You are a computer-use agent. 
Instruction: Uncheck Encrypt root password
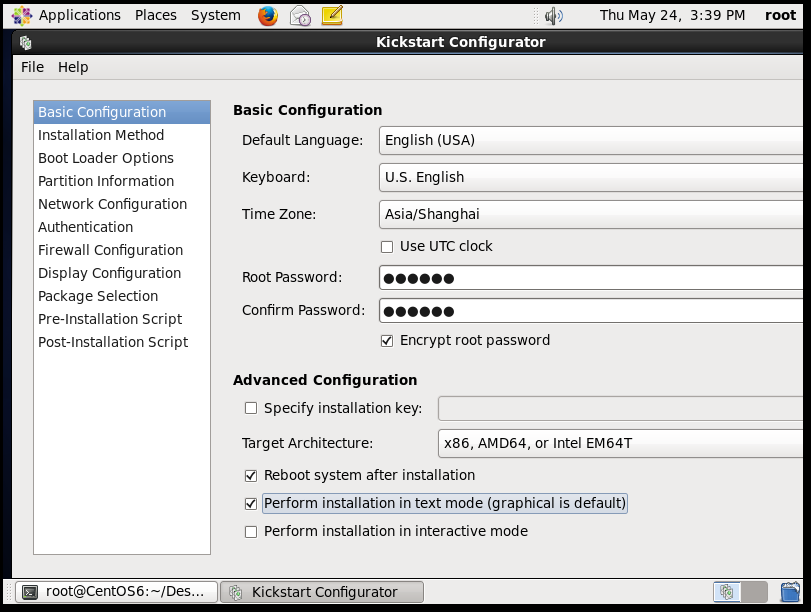click(387, 341)
